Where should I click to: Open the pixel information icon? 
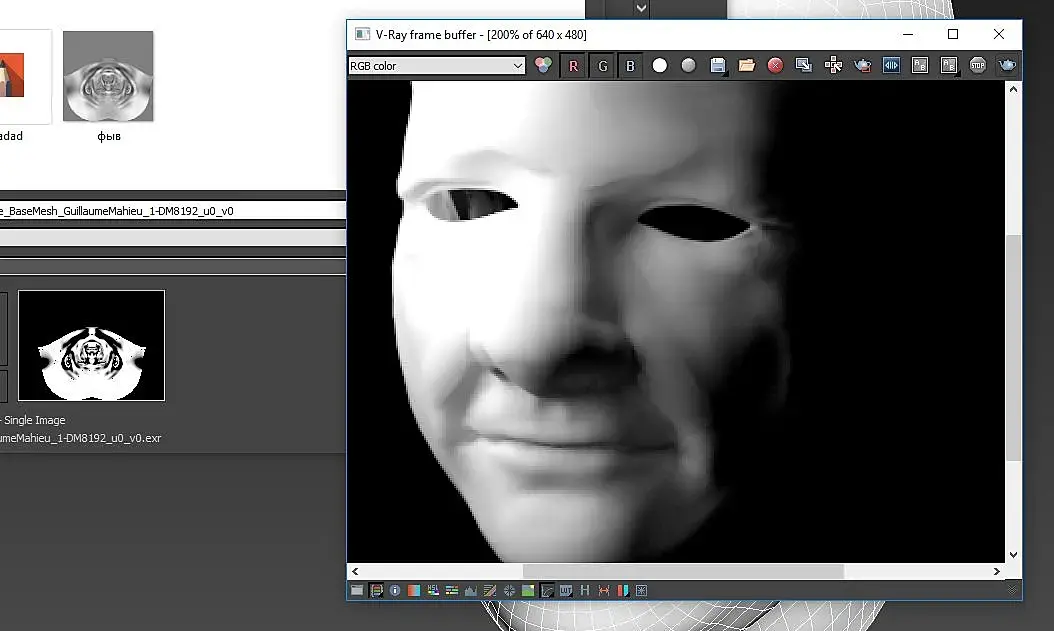click(395, 590)
